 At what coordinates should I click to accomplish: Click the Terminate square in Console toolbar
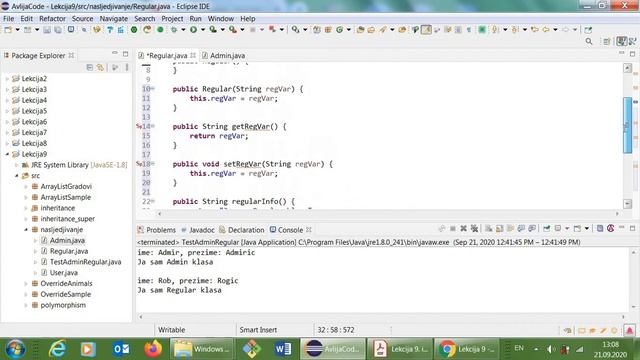(x=453, y=229)
